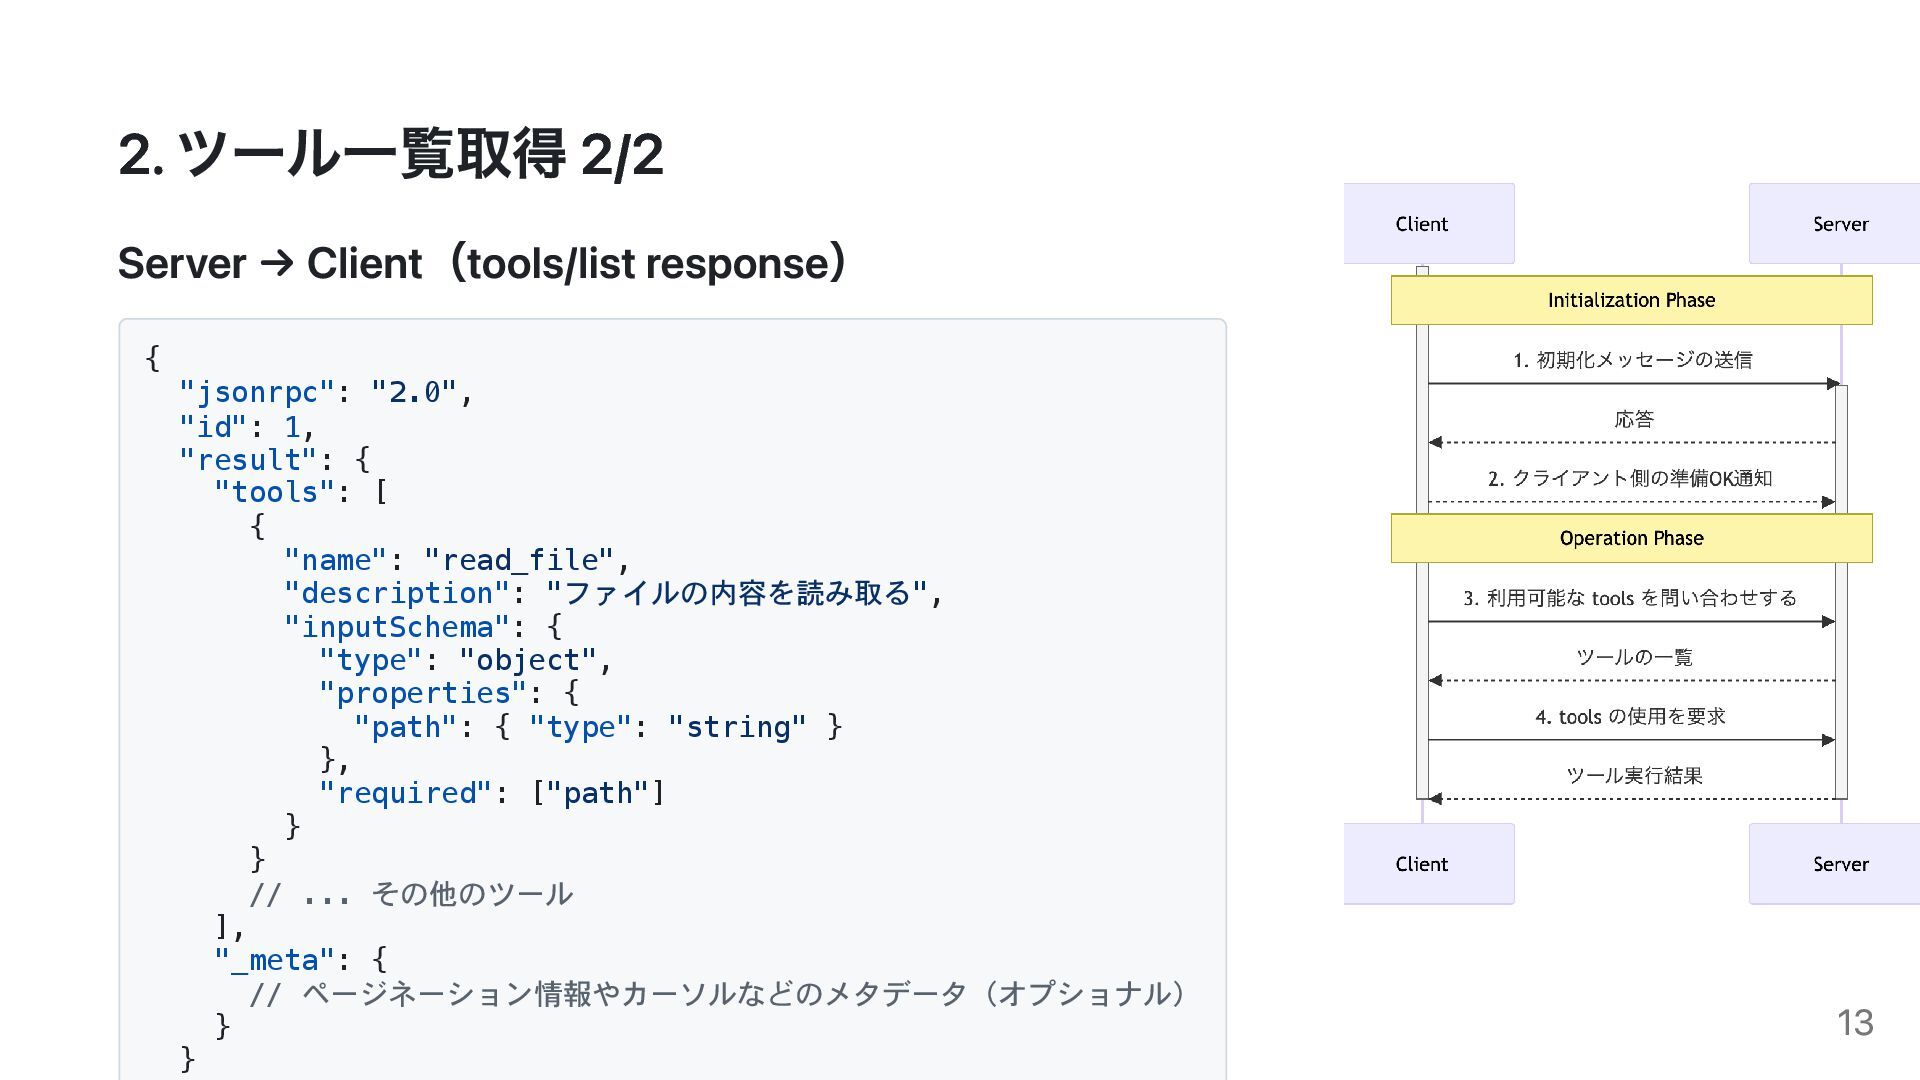Click the top Client box in diagram

(1427, 224)
